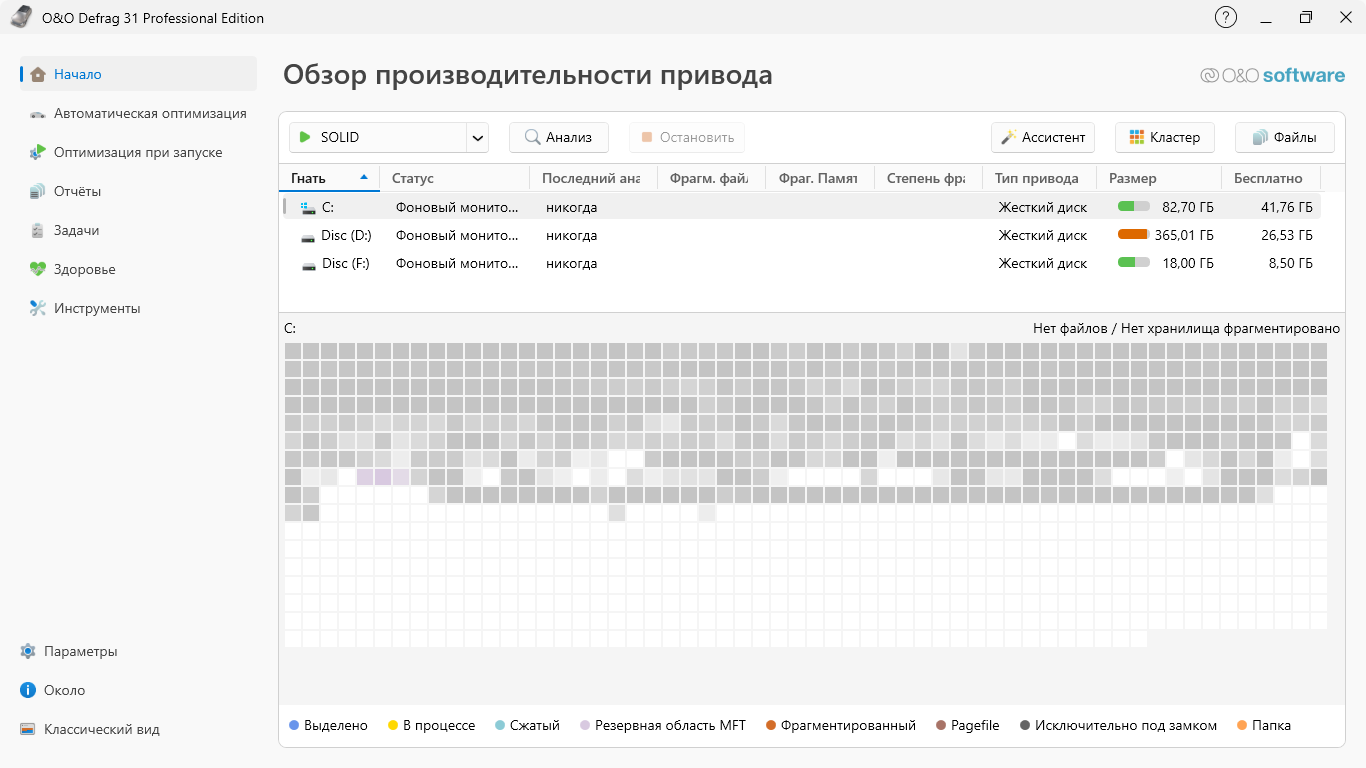Viewport: 1366px width, 768px height.
Task: Switch to Классический вид
Action: click(x=89, y=729)
